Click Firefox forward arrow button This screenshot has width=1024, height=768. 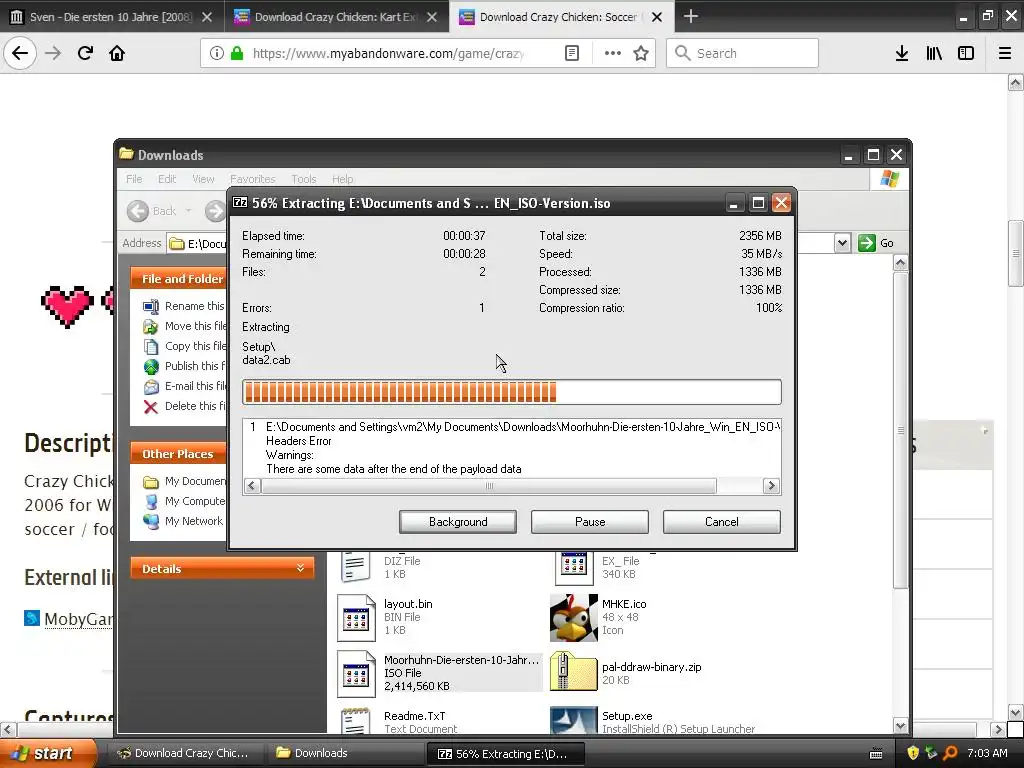pos(53,53)
